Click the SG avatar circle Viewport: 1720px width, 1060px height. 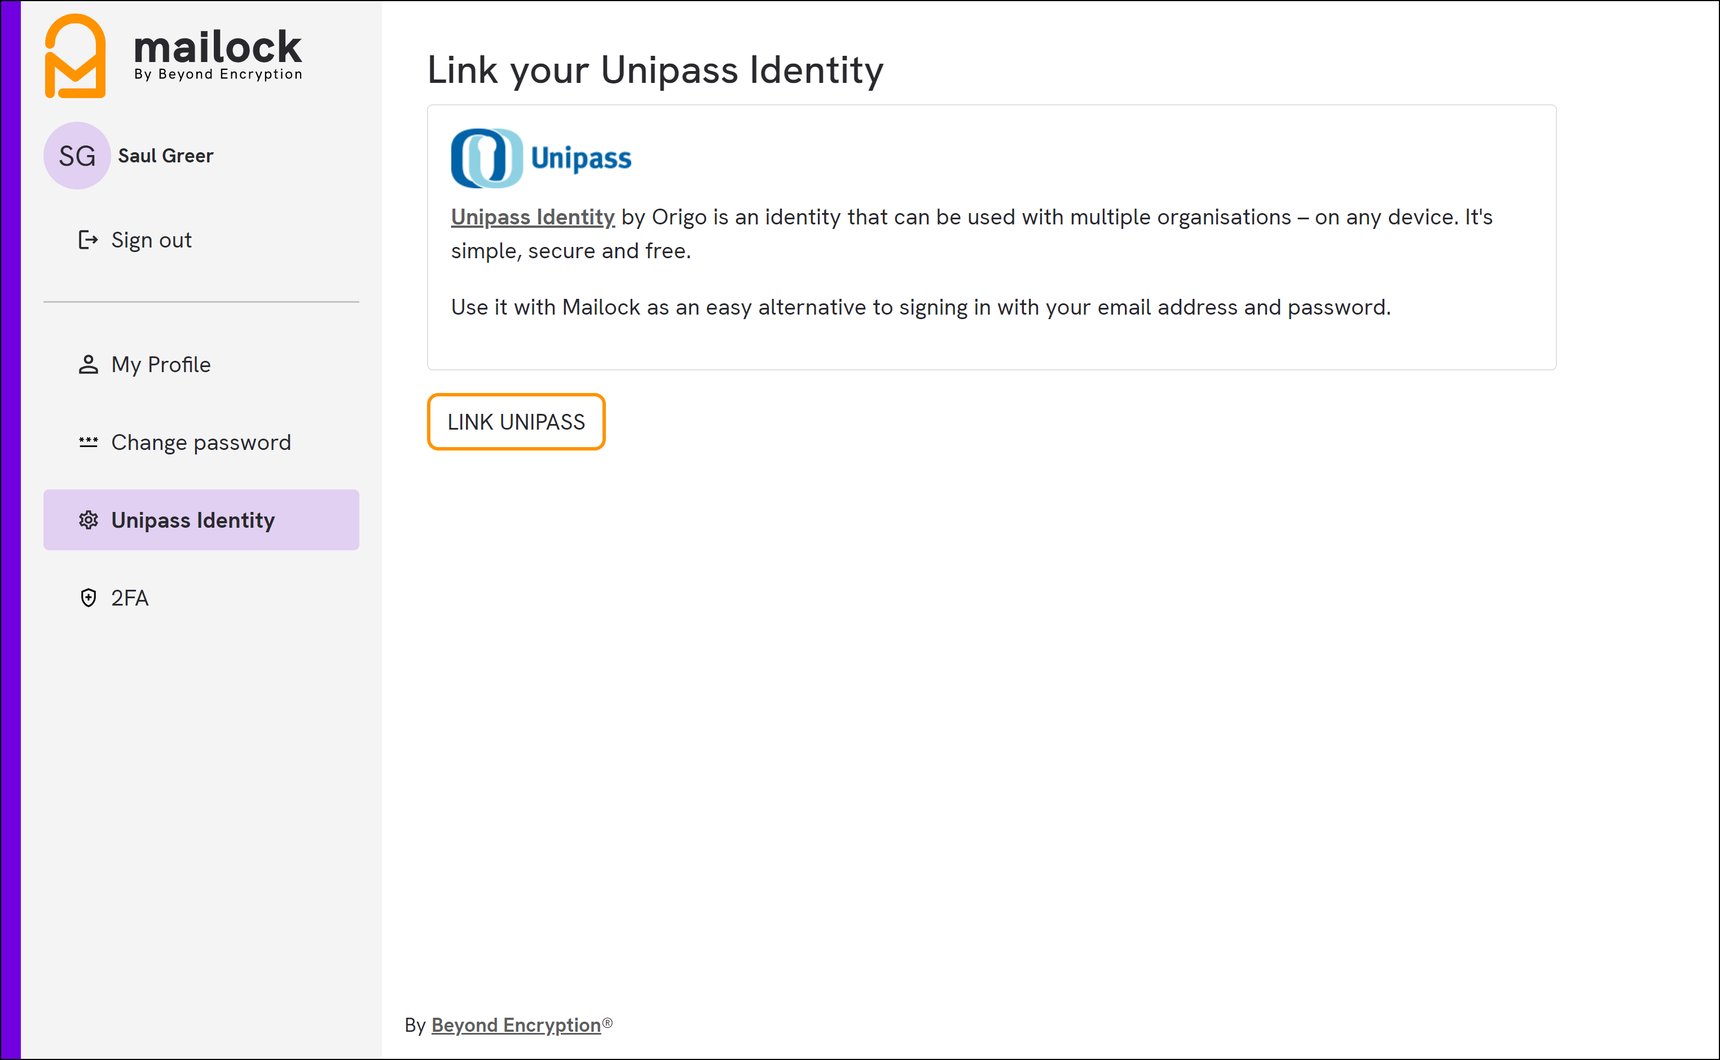pos(76,155)
